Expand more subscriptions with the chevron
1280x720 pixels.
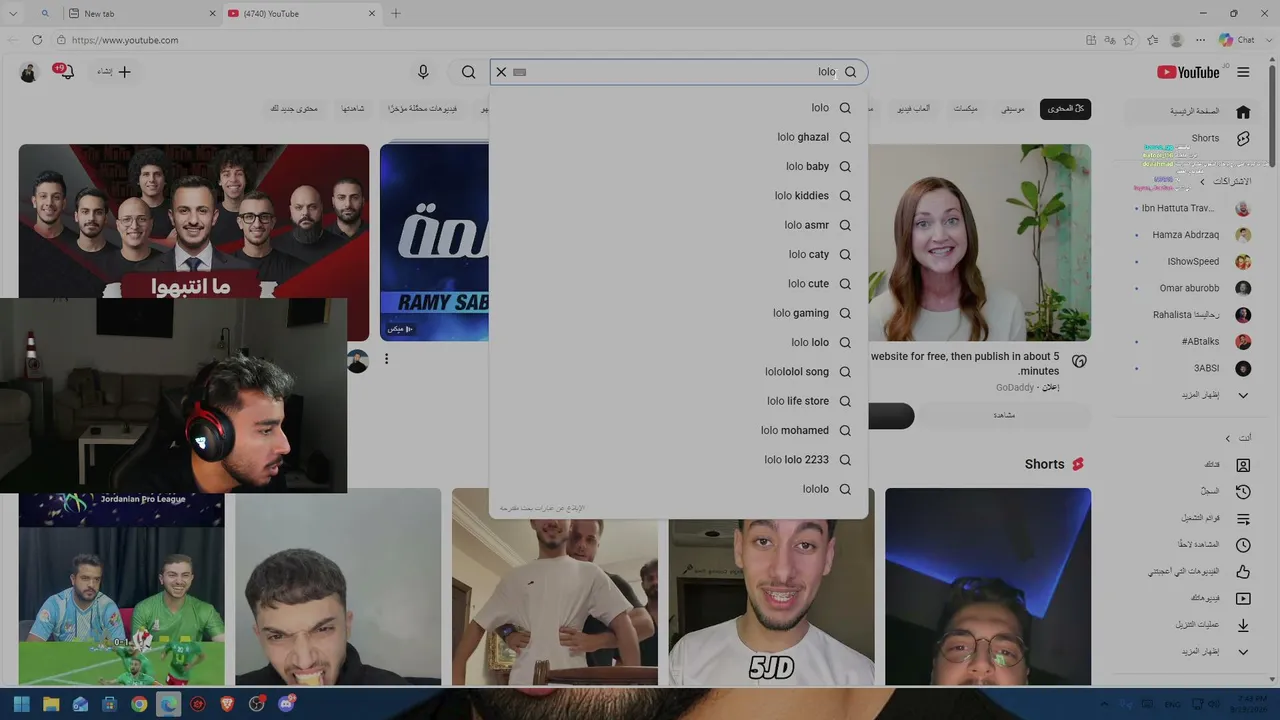(1243, 395)
